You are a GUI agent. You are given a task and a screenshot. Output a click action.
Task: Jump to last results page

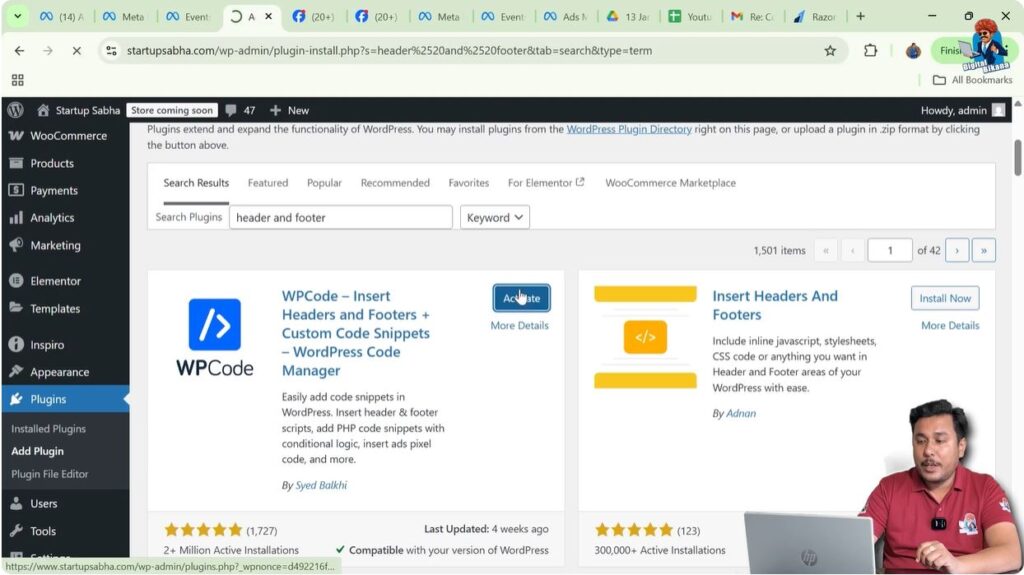tap(984, 250)
